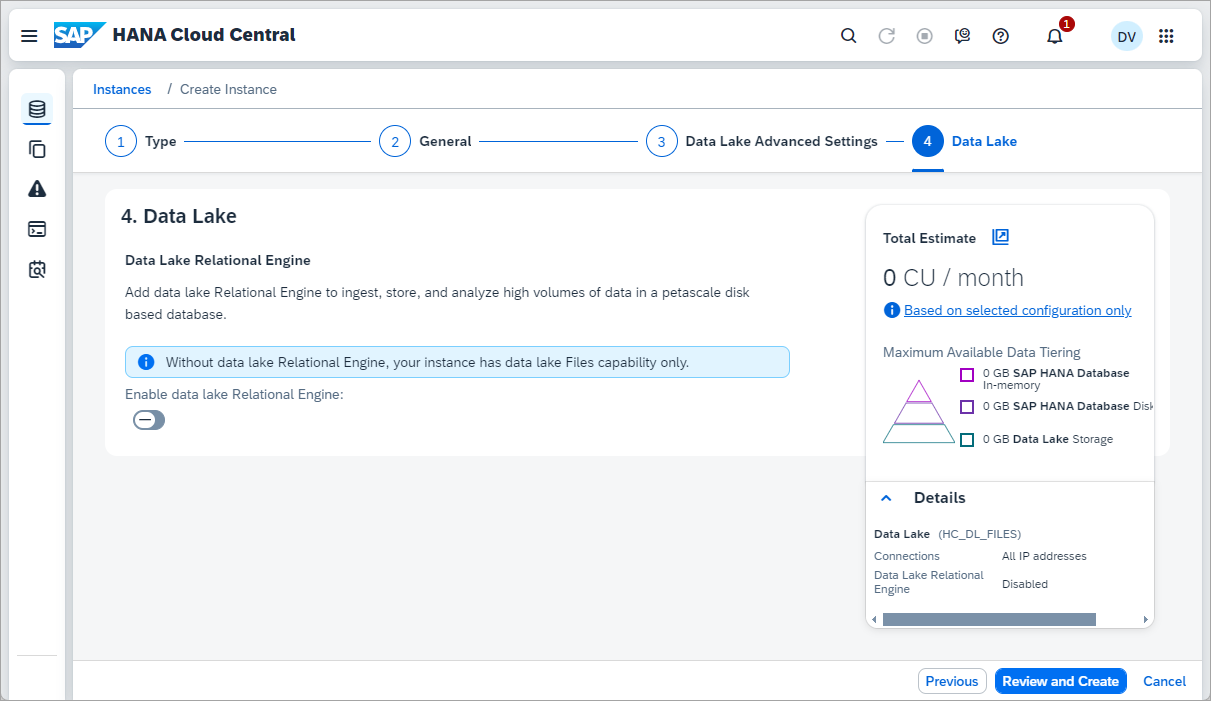1211x701 pixels.
Task: Open the copy/templates sidebar icon
Action: coord(37,149)
